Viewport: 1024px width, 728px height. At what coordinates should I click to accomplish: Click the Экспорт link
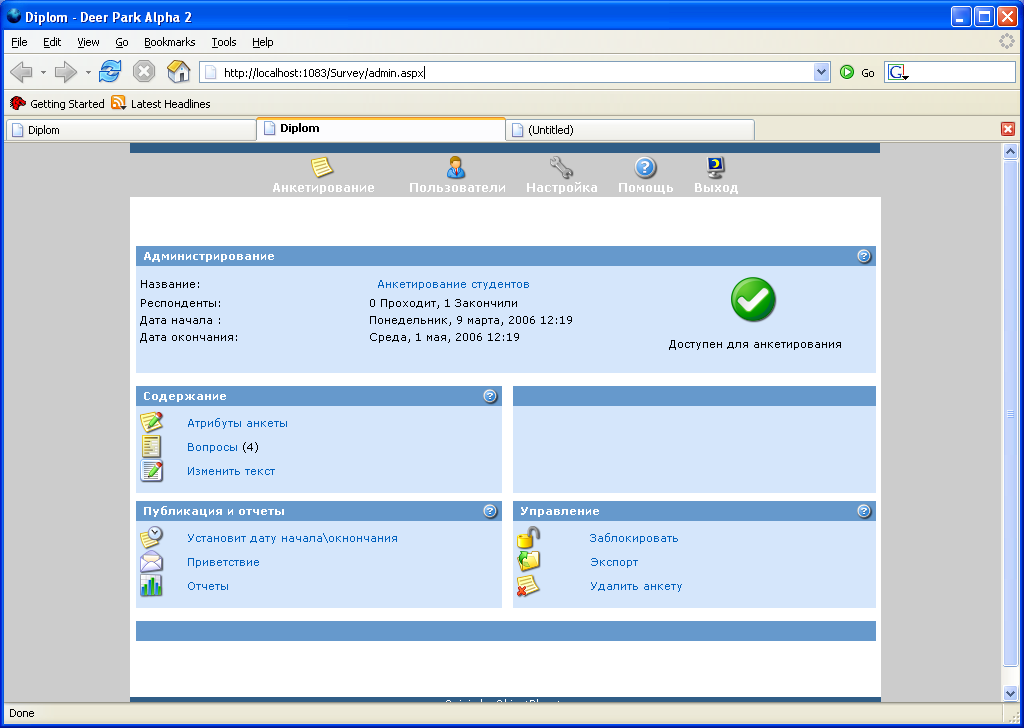coord(614,562)
